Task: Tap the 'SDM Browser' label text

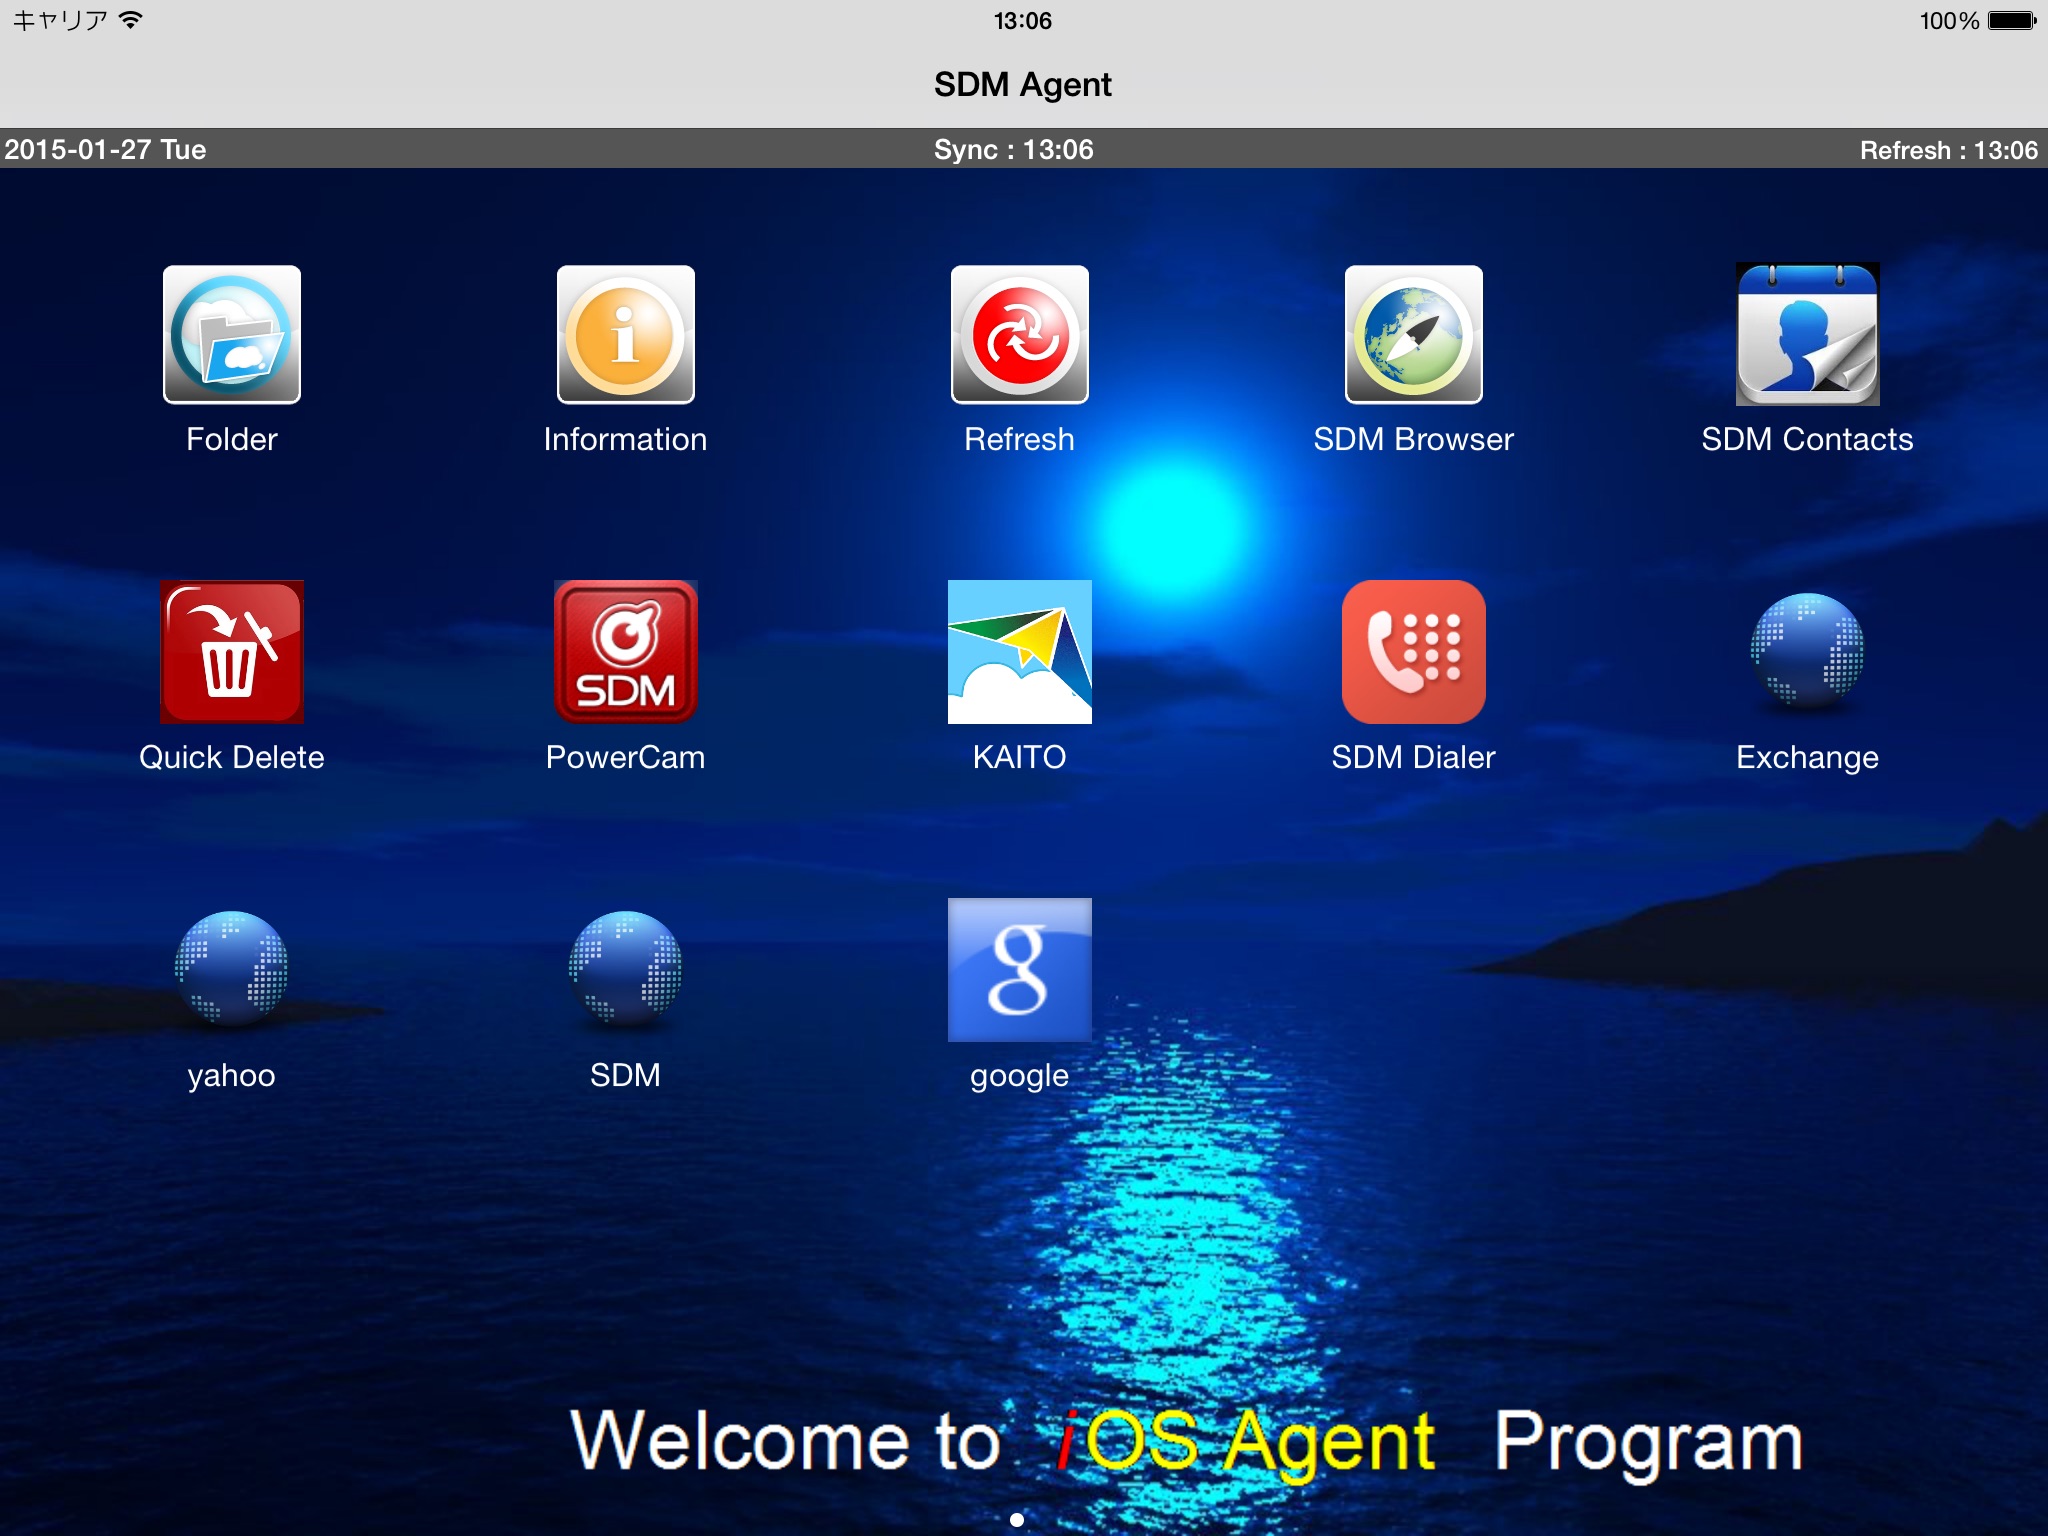Action: 1414,440
